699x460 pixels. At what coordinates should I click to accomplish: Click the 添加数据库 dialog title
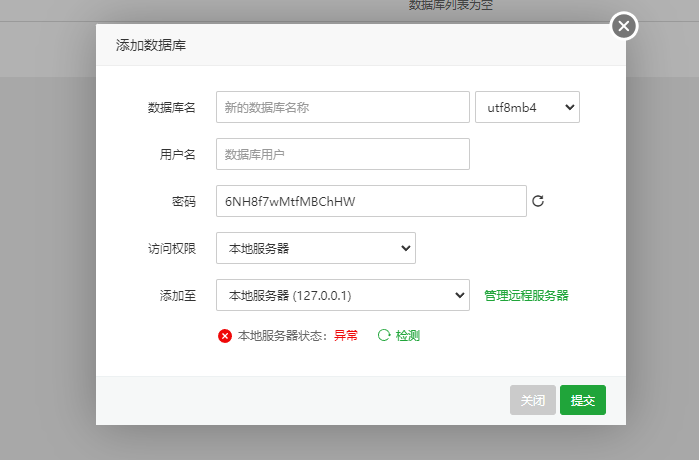click(151, 45)
